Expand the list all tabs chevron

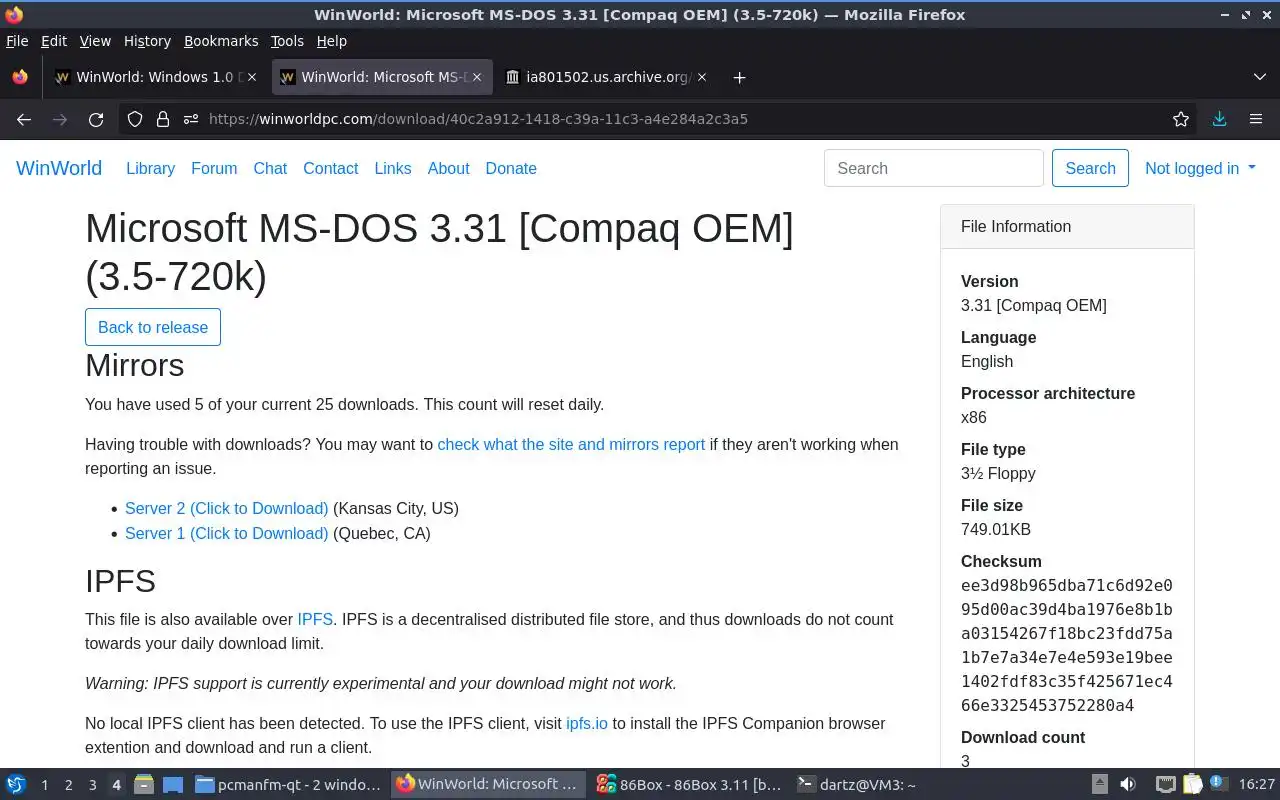(x=1259, y=77)
